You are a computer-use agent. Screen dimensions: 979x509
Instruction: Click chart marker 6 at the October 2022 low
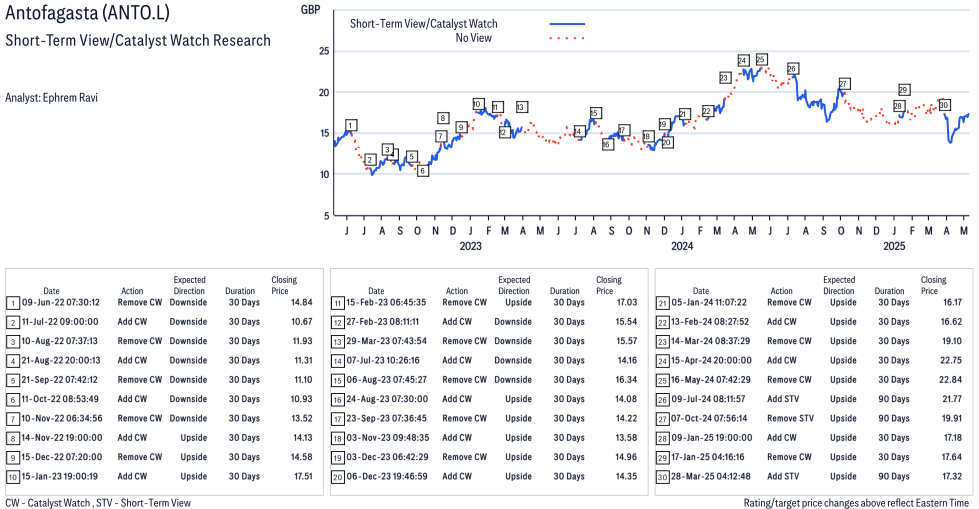[x=423, y=170]
